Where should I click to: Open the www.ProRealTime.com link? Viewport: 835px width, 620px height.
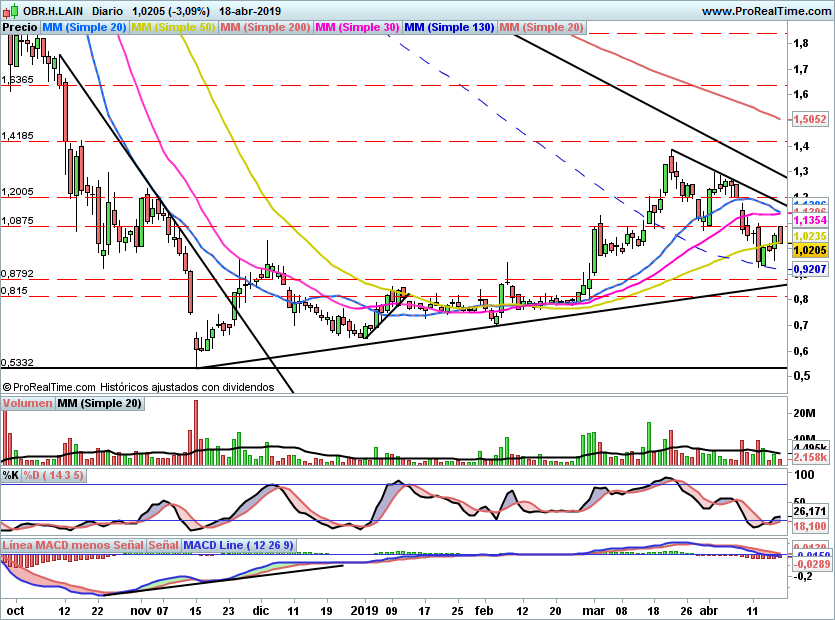[765, 10]
